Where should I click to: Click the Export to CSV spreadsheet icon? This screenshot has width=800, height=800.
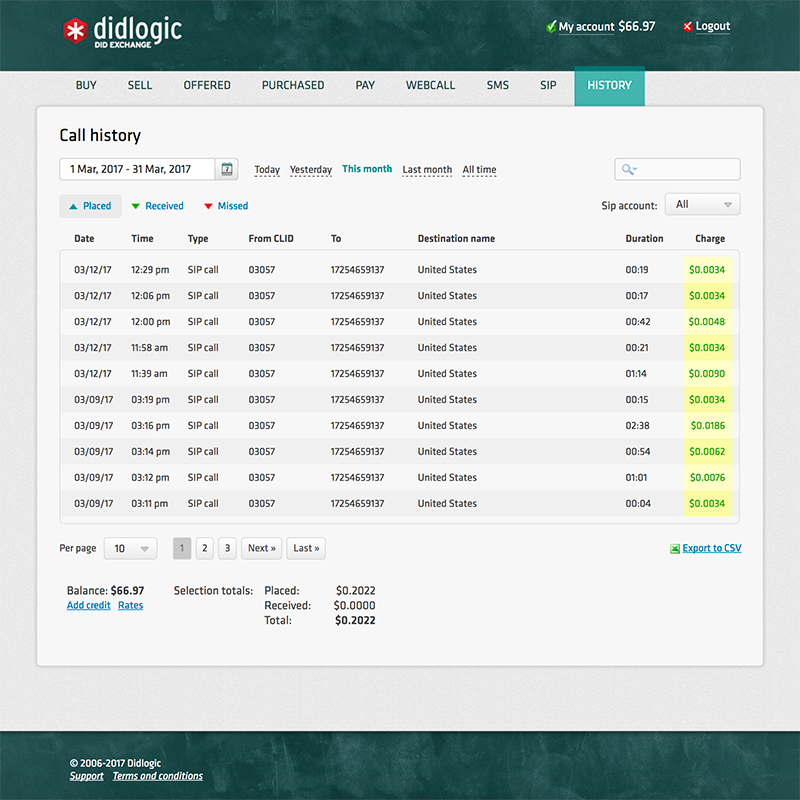point(674,548)
